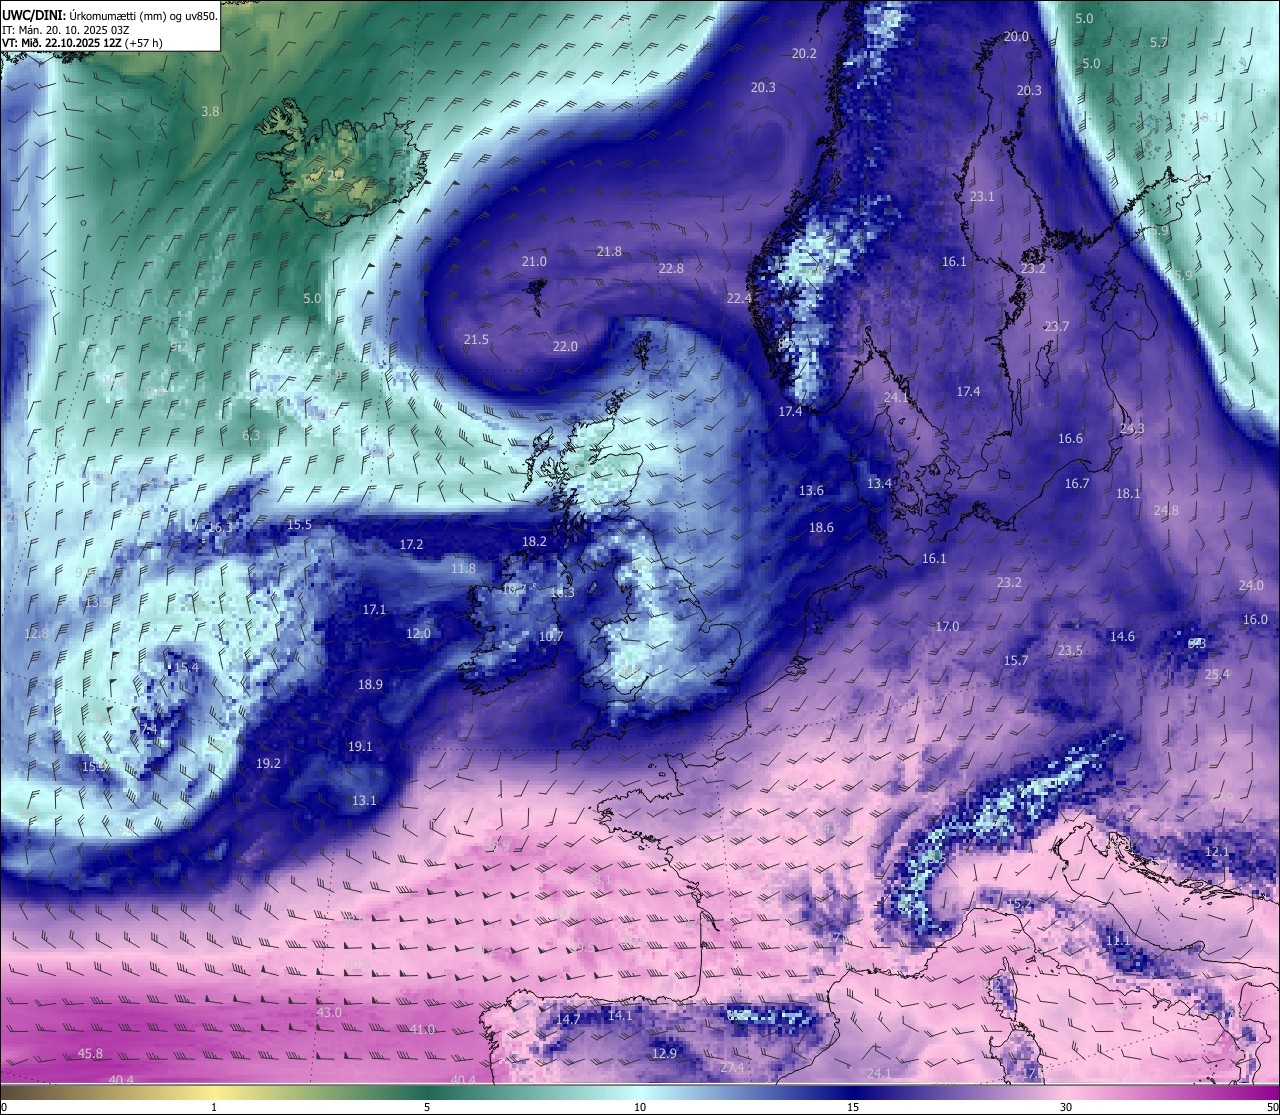
Task: Click the 16.3 value on the map
Action: pos(220,528)
